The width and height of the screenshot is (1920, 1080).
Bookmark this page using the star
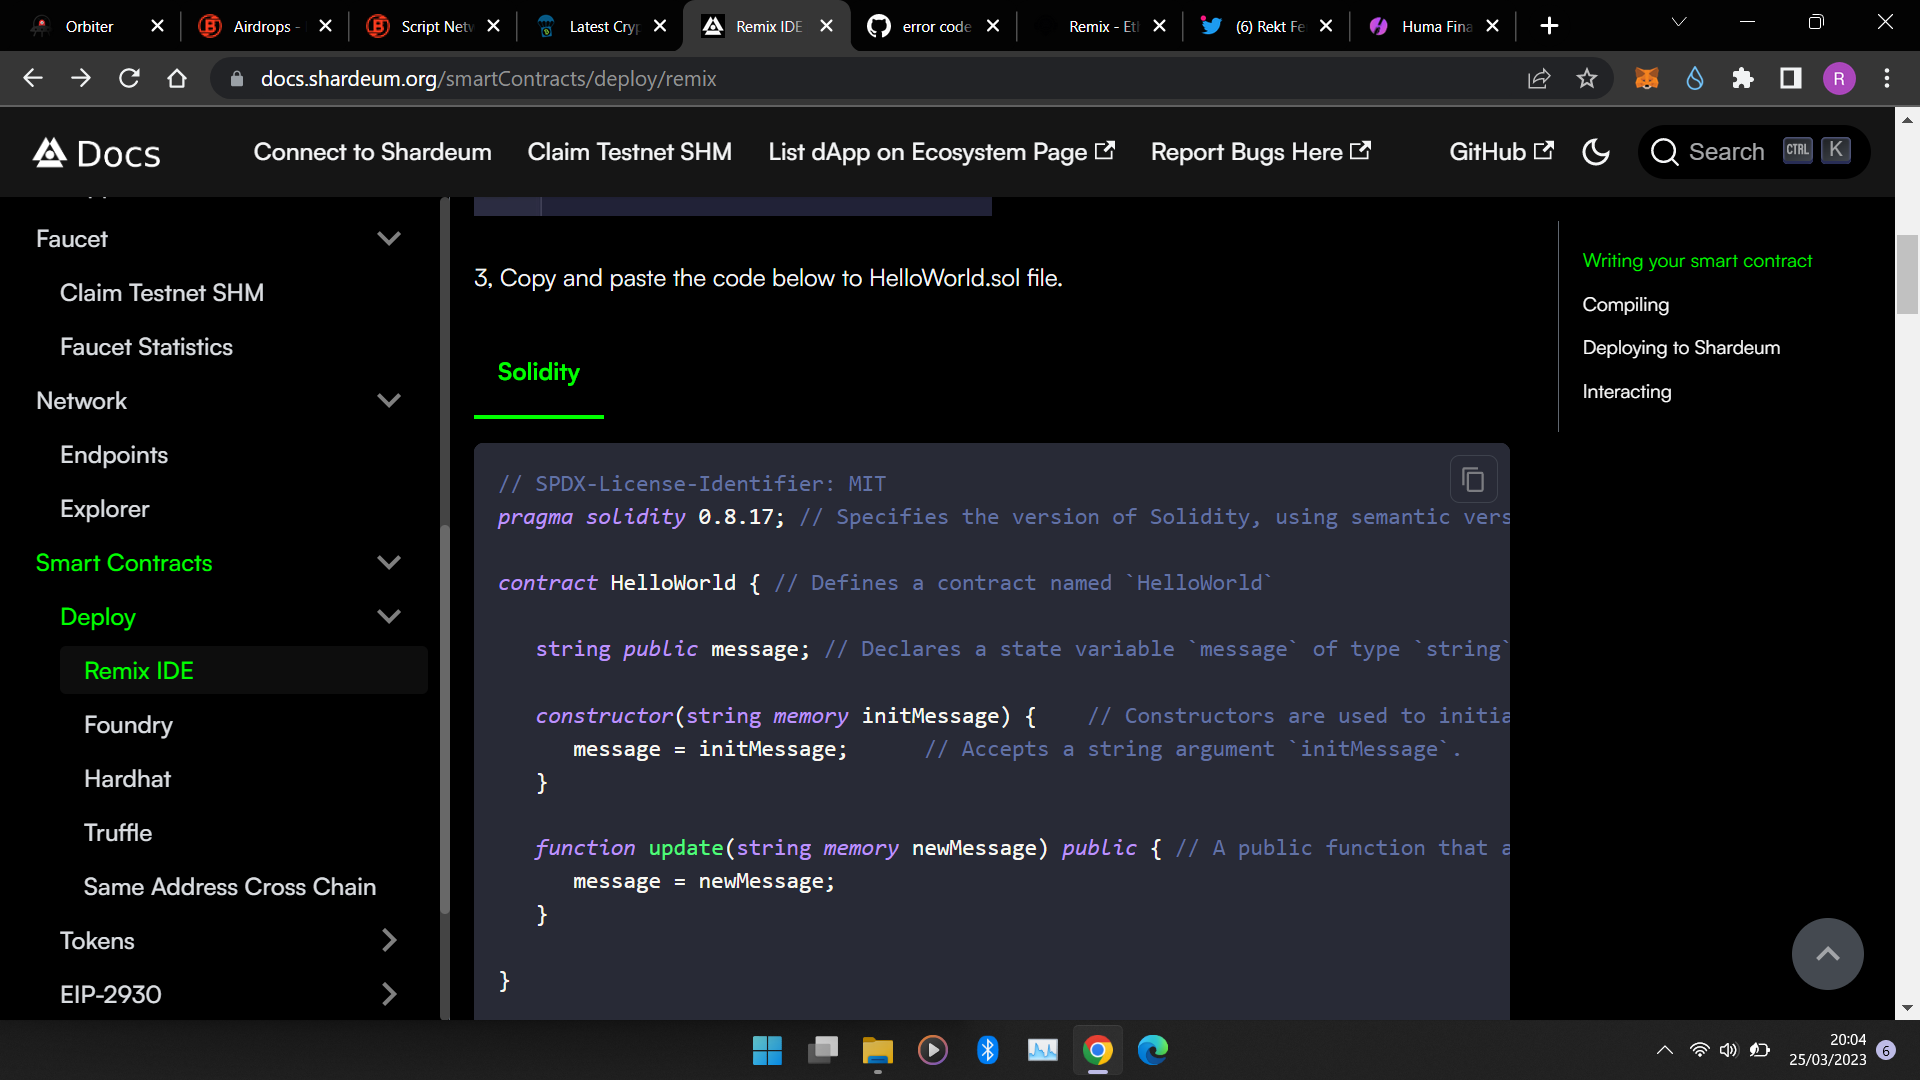1587,78
